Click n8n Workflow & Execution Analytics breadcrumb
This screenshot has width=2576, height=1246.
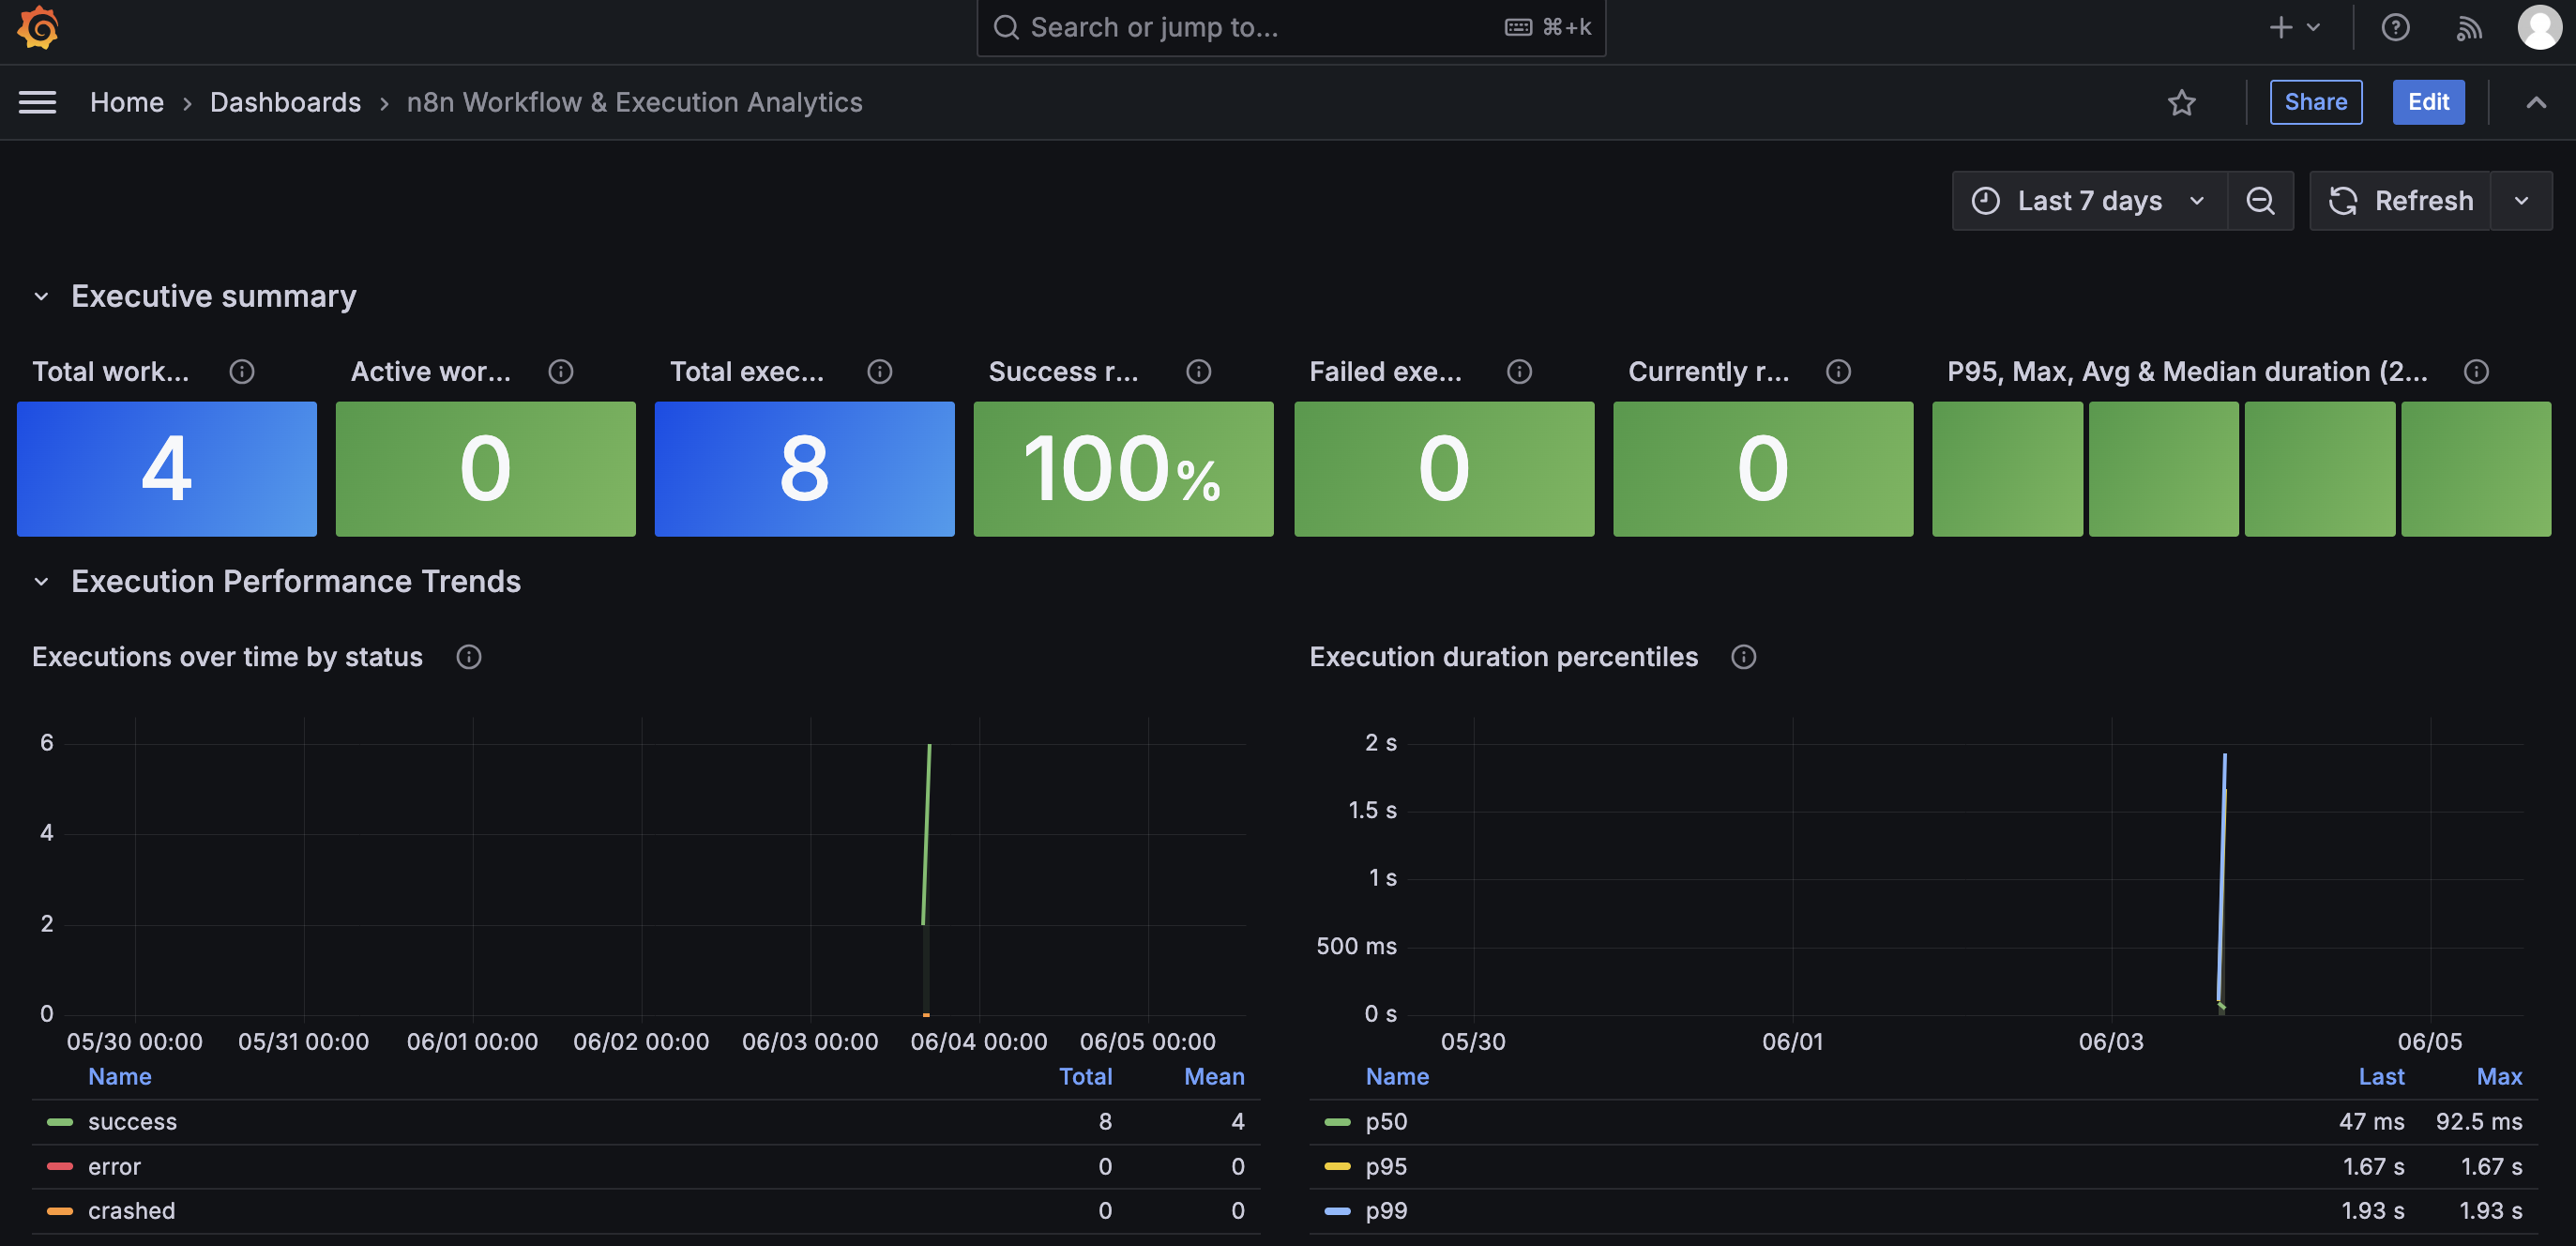(x=634, y=102)
